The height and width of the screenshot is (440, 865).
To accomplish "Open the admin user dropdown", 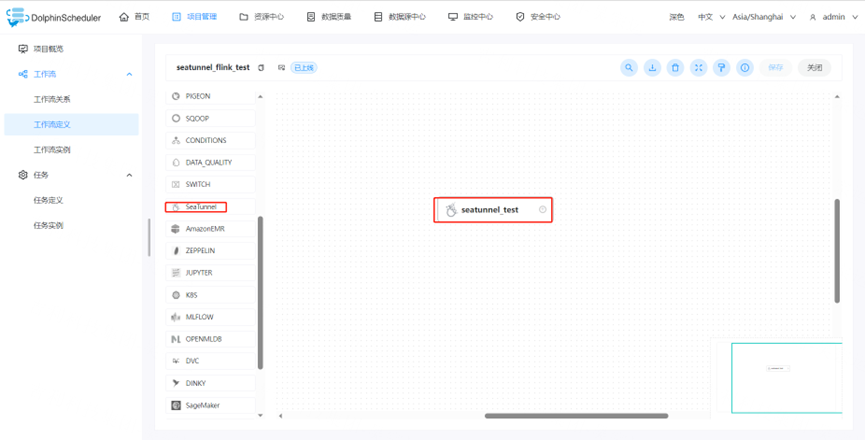I will (x=833, y=17).
